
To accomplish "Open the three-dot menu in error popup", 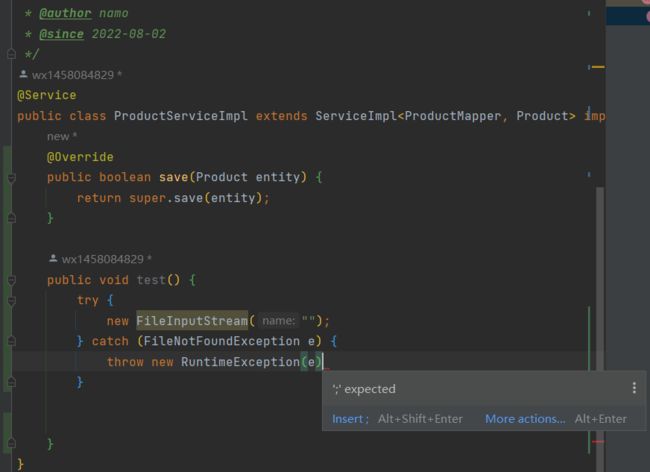I will click(634, 388).
